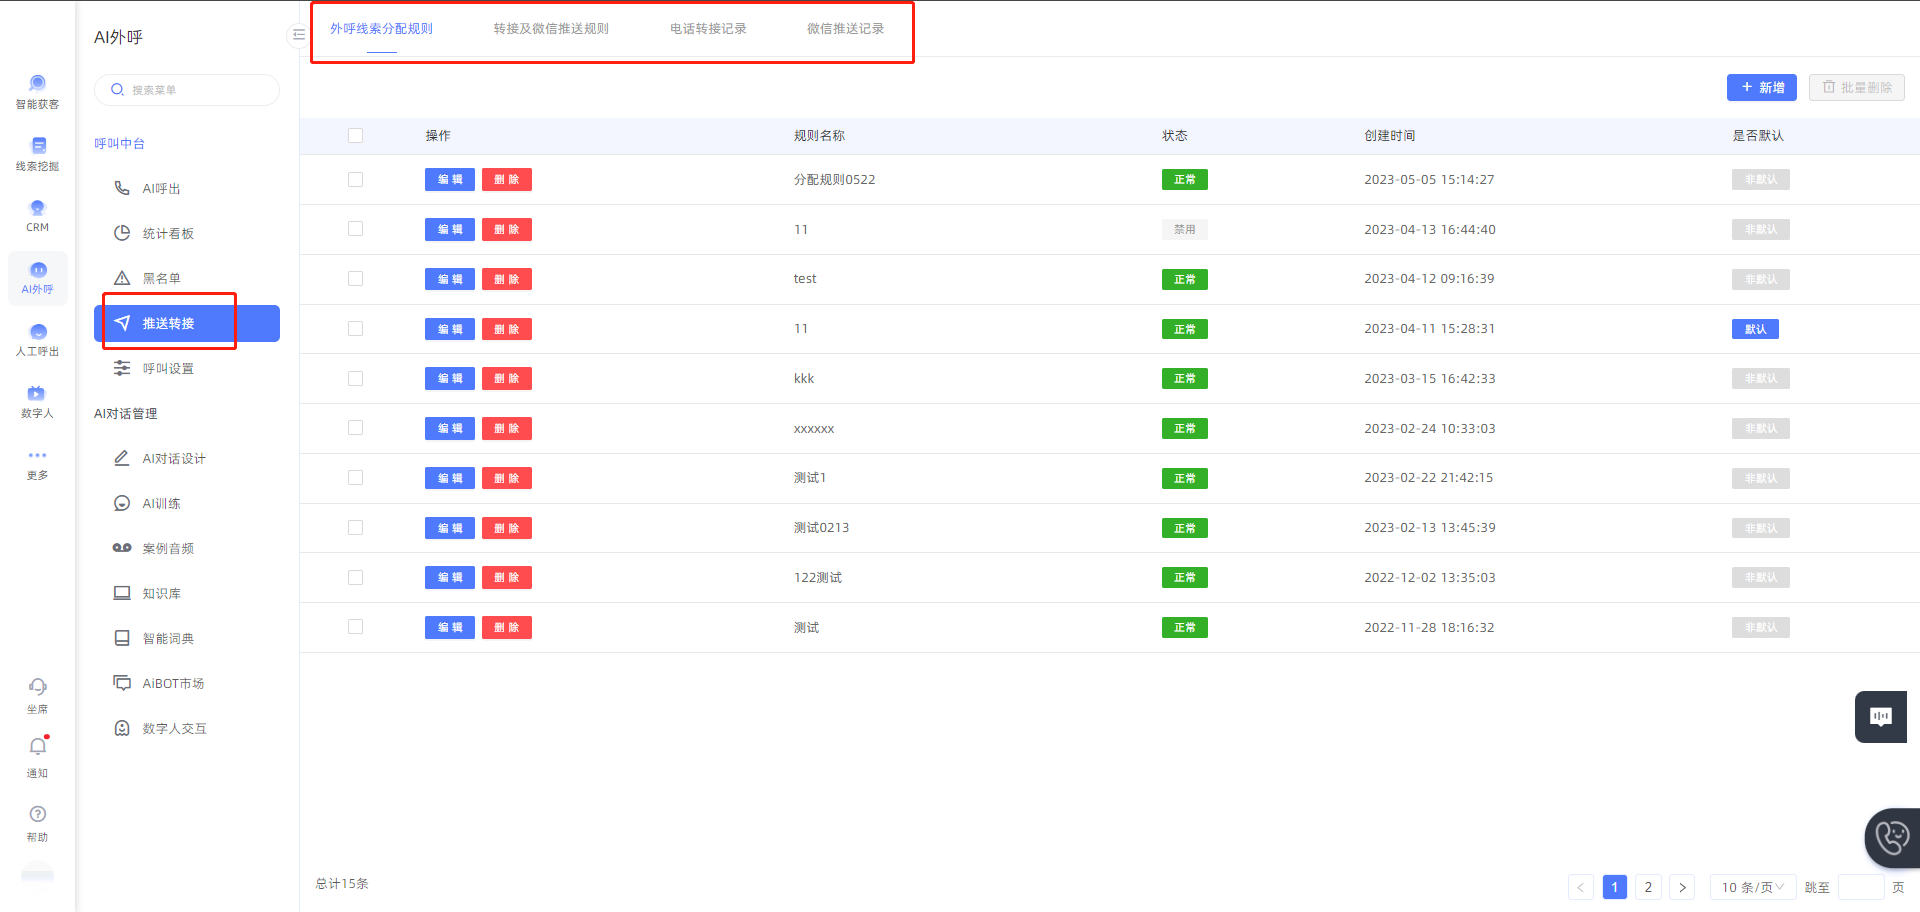Switch to 转接及微信推送规则 tab
This screenshot has height=912, width=1920.
click(x=551, y=29)
